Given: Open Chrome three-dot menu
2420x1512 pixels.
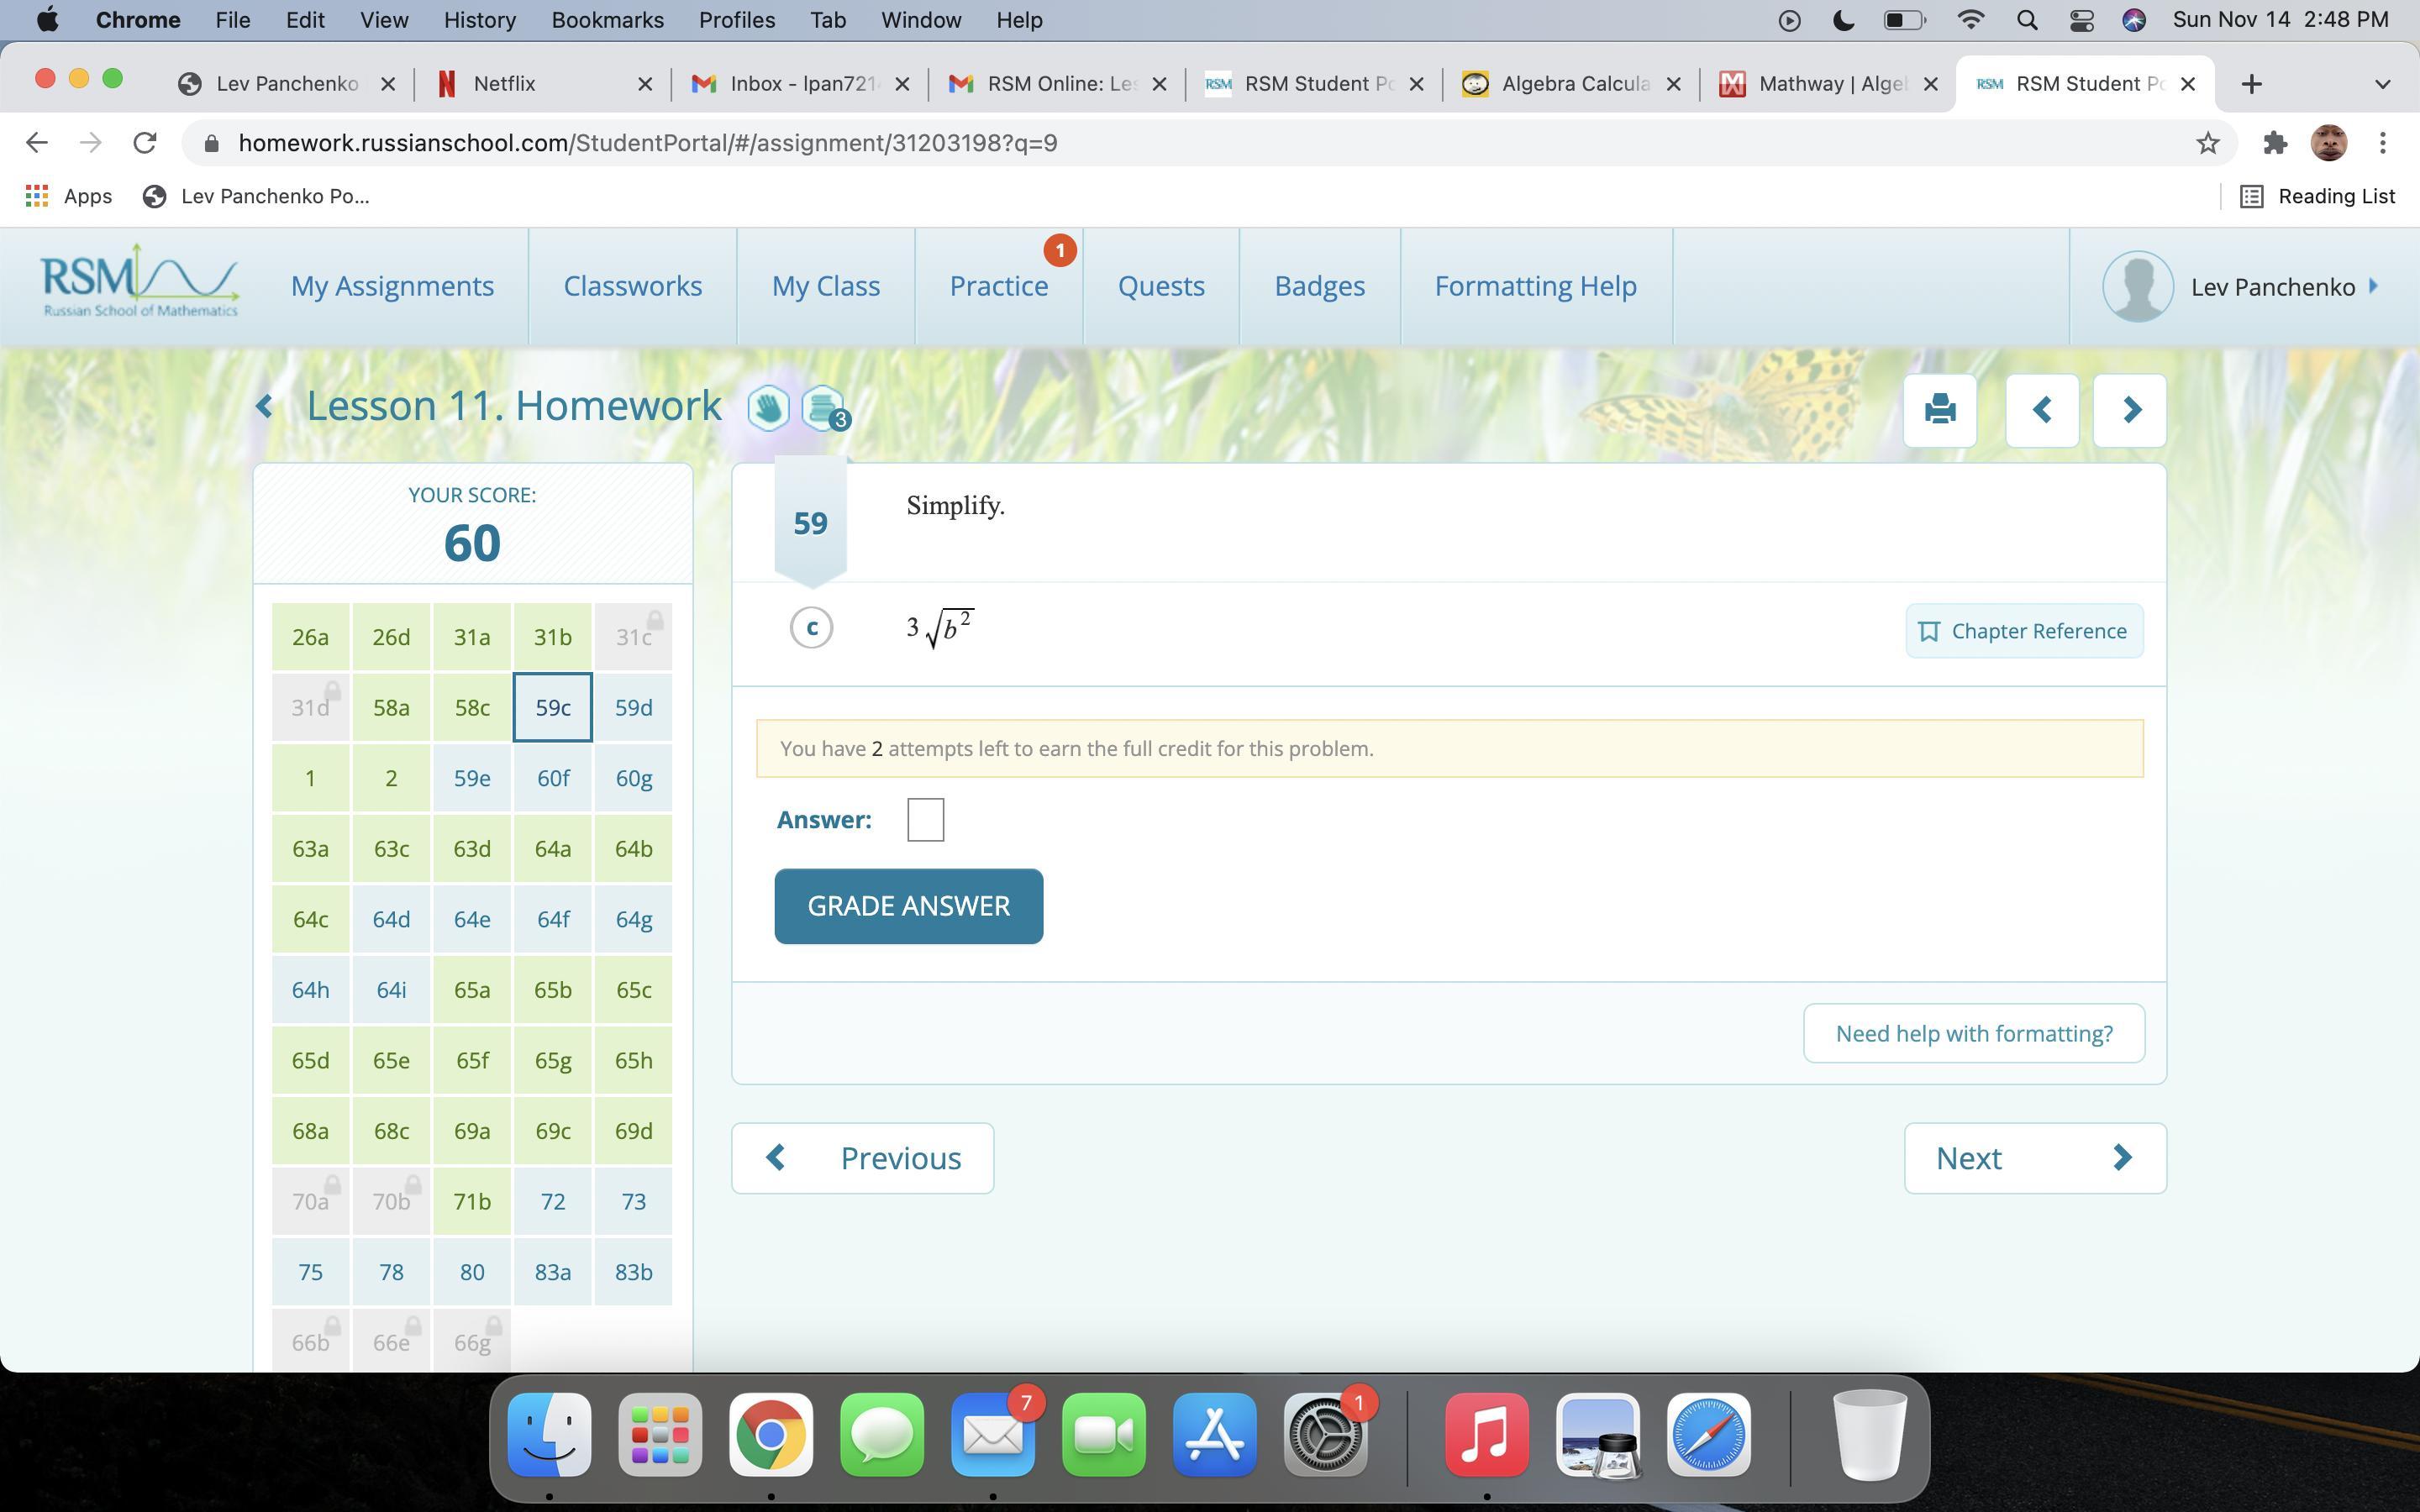Looking at the screenshot, I should point(2382,143).
